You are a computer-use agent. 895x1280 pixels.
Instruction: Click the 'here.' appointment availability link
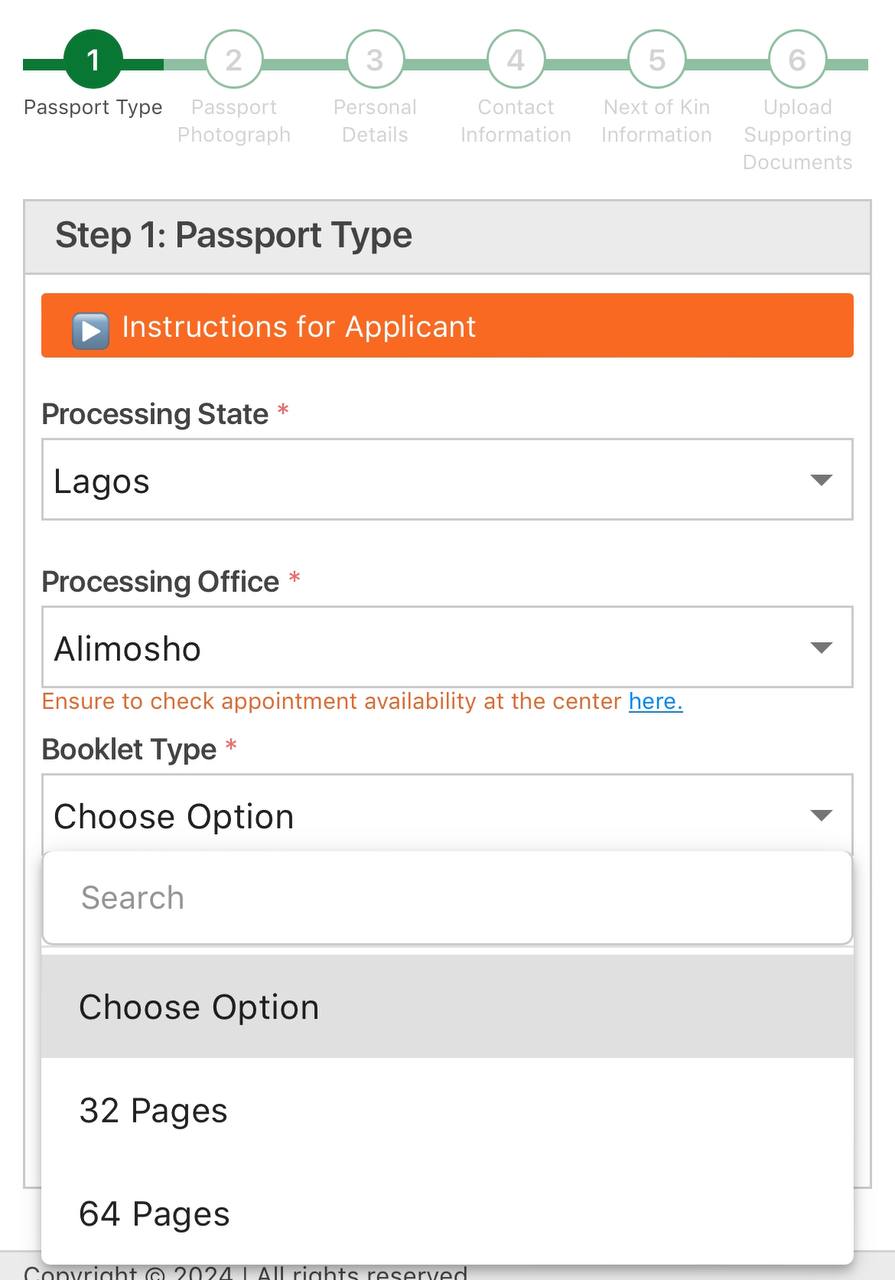coord(656,702)
